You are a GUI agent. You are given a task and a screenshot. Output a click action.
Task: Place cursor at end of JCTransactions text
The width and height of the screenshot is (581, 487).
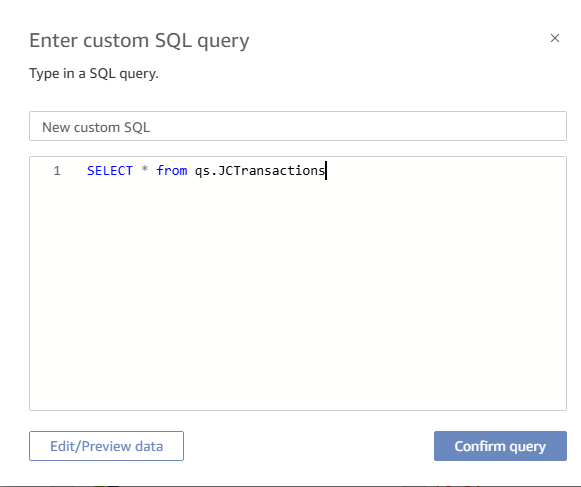[325, 171]
